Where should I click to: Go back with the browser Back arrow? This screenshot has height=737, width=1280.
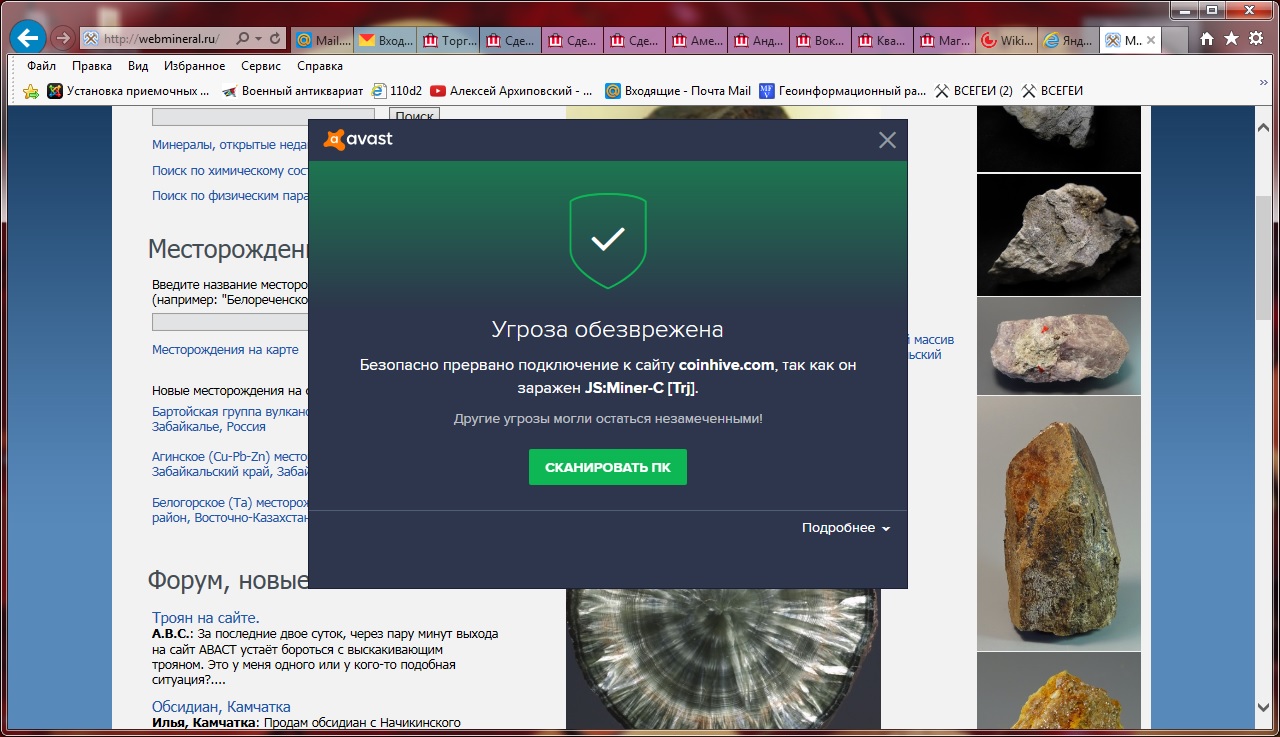pos(28,39)
